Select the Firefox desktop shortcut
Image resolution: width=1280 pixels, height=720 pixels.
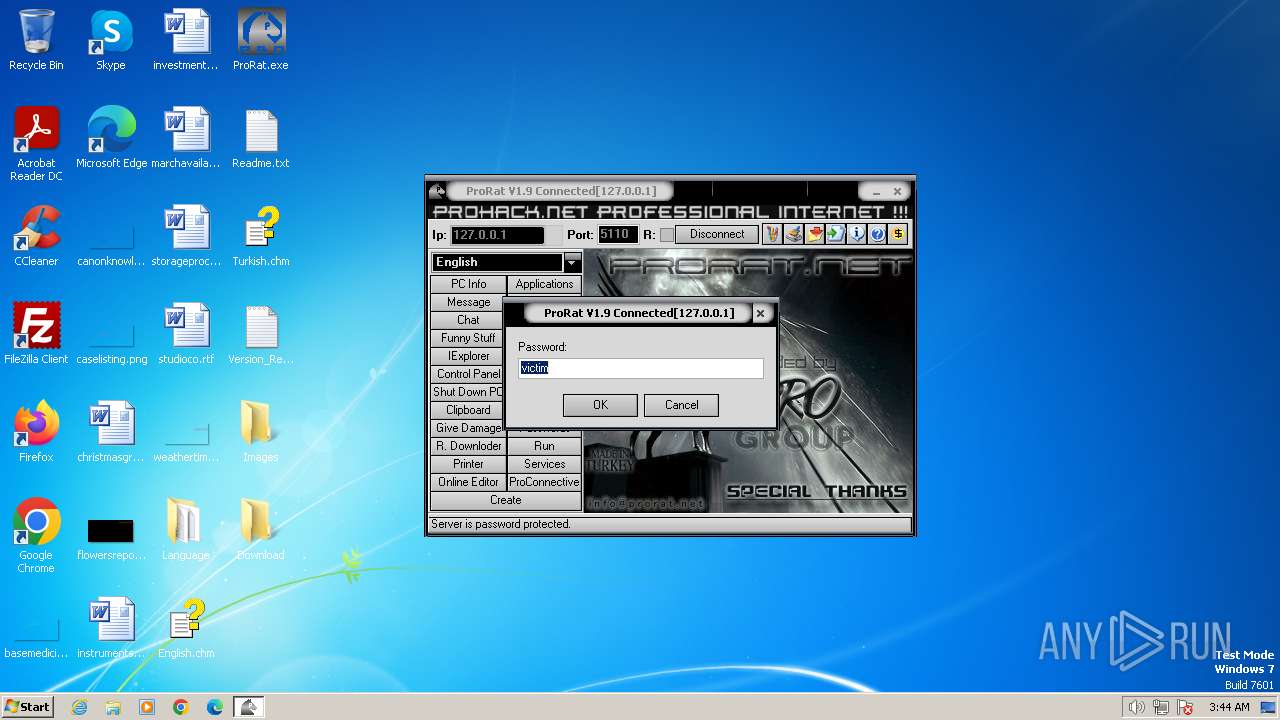36,432
